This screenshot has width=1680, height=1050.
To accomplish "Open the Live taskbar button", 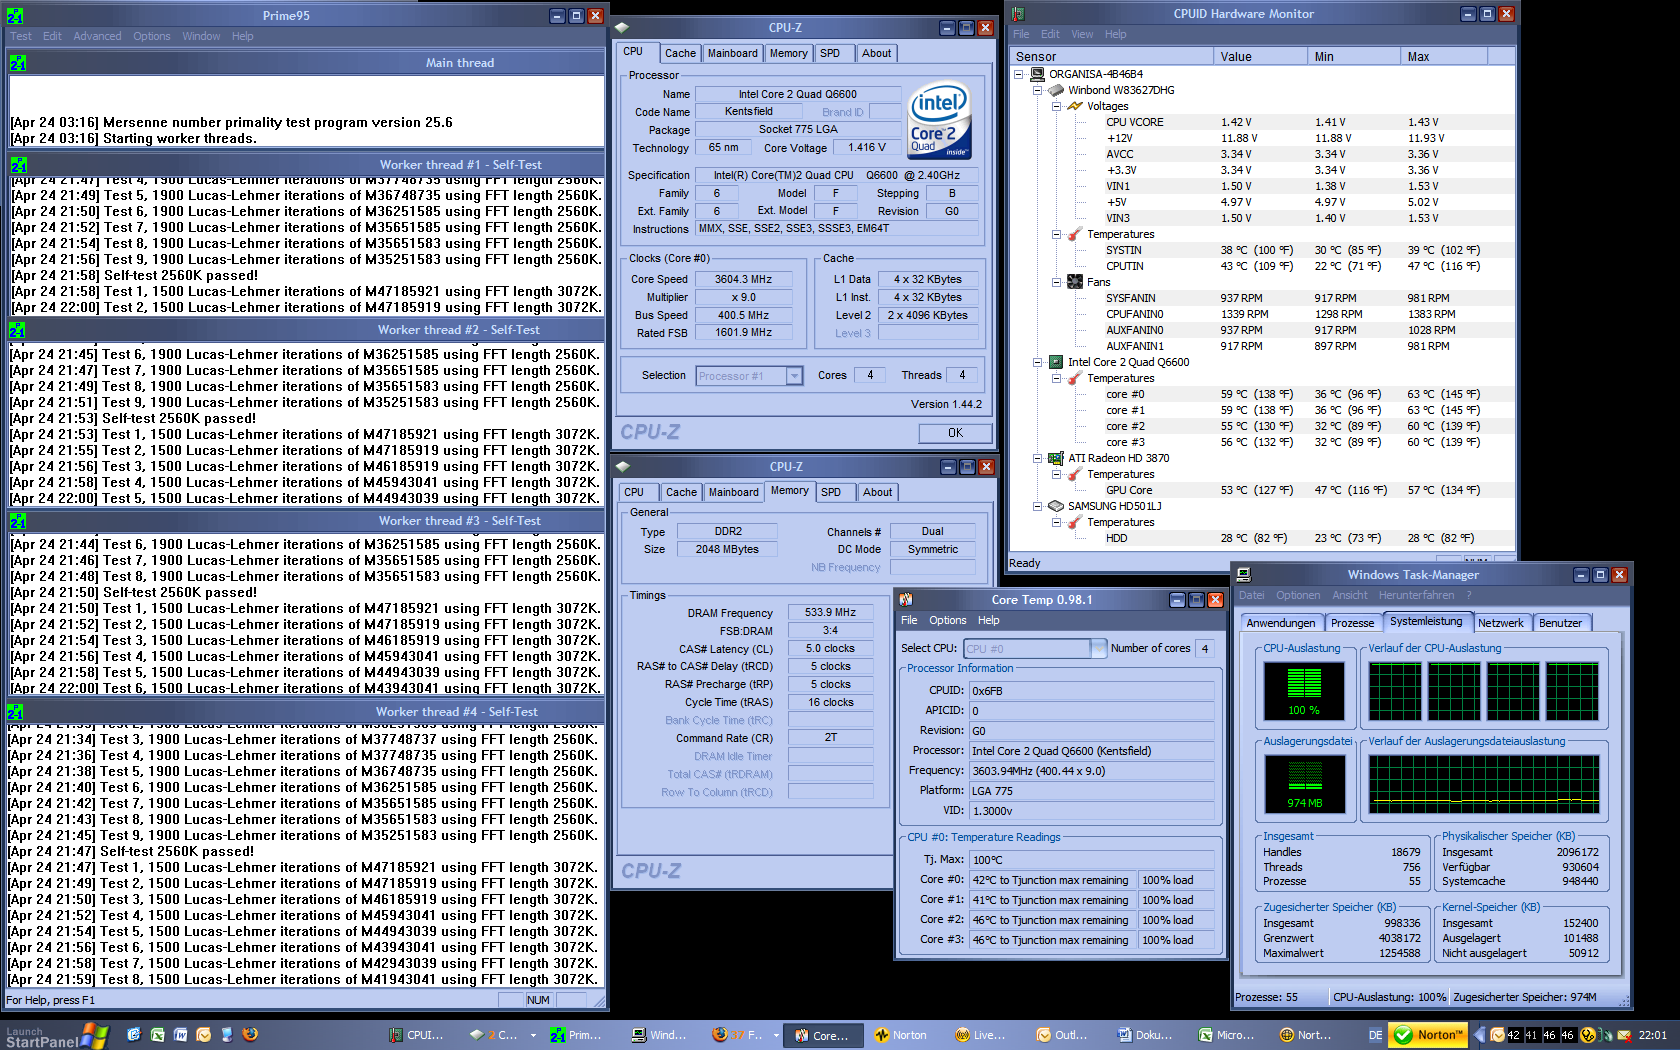I will click(x=982, y=1035).
